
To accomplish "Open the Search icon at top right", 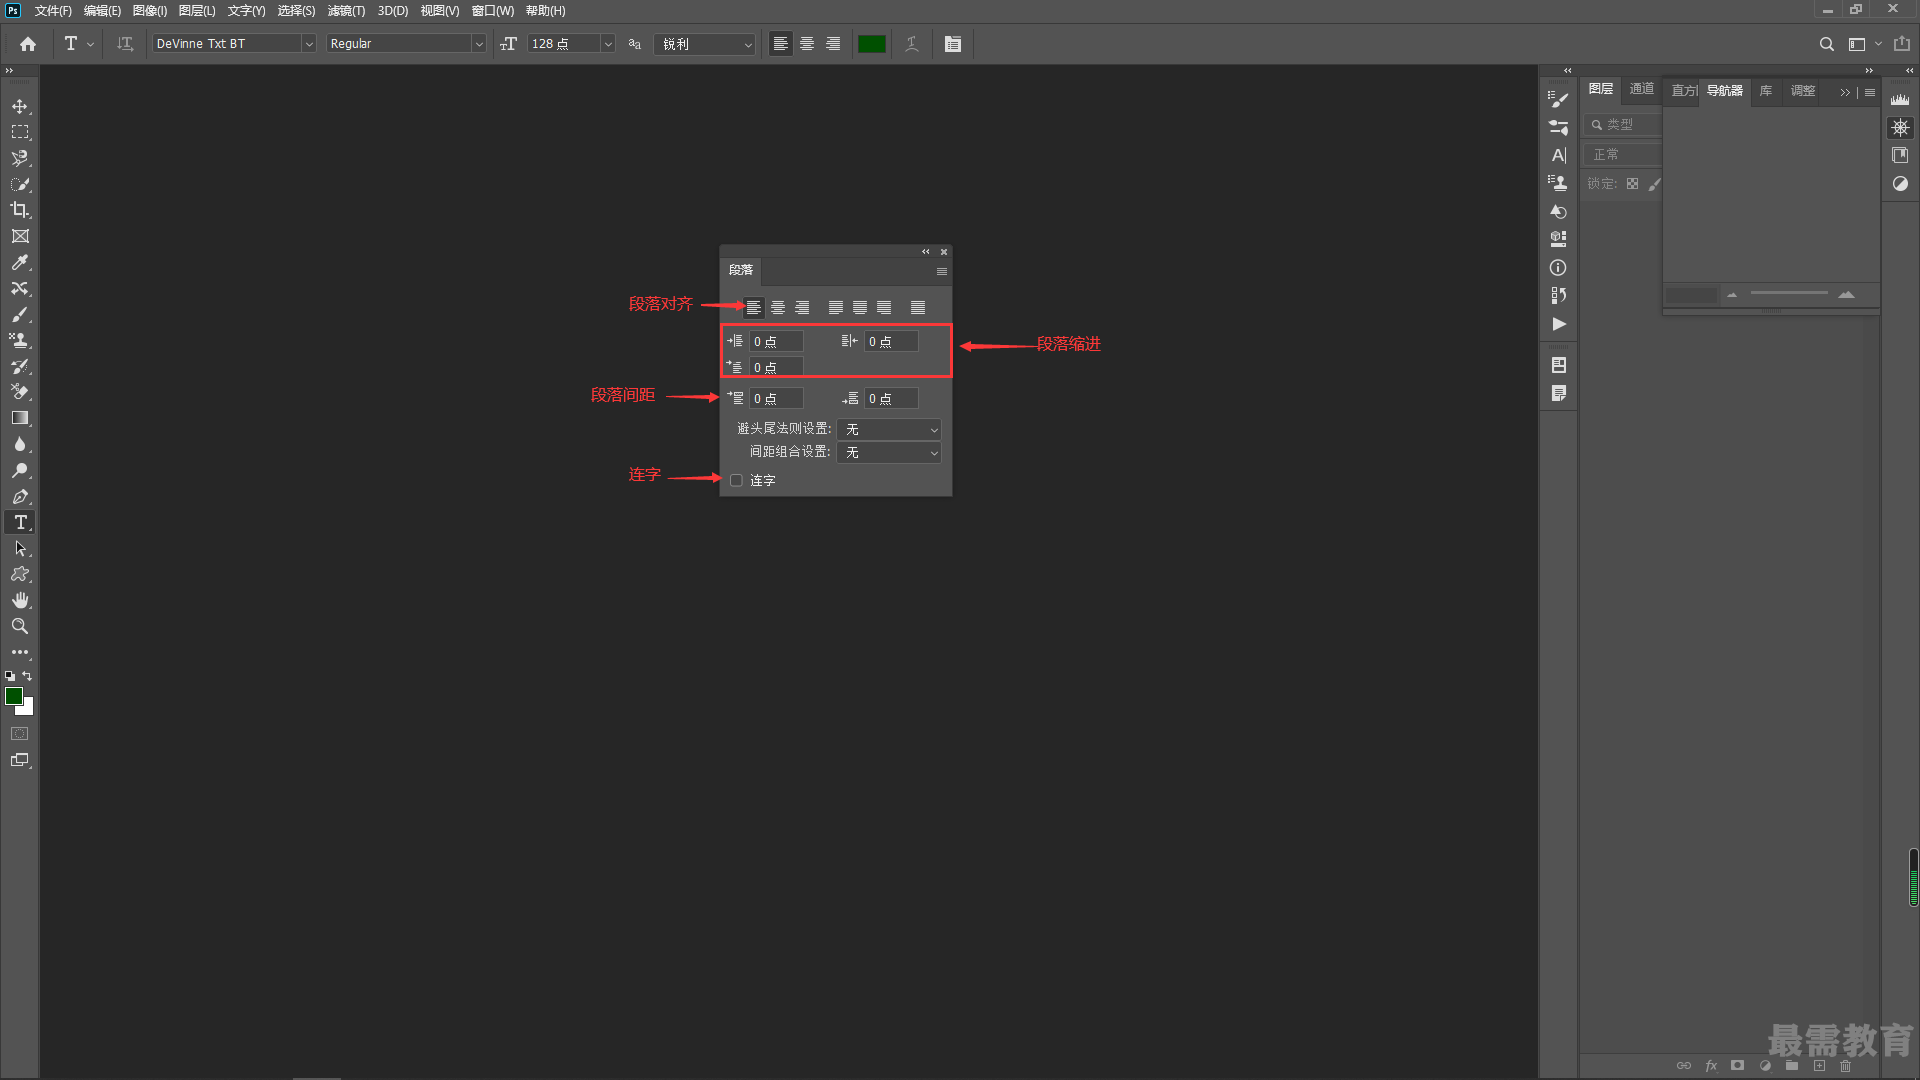I will click(1827, 44).
